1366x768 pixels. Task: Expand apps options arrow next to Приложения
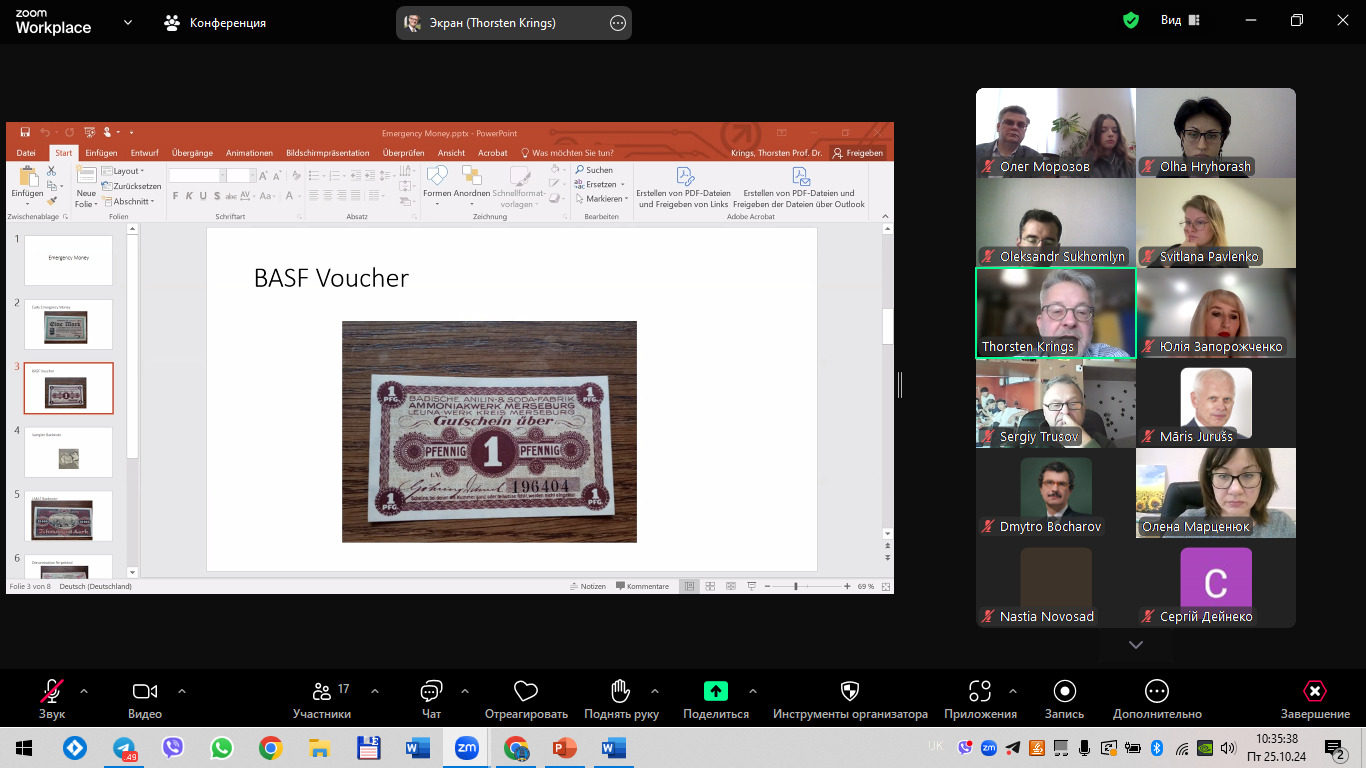[1012, 690]
